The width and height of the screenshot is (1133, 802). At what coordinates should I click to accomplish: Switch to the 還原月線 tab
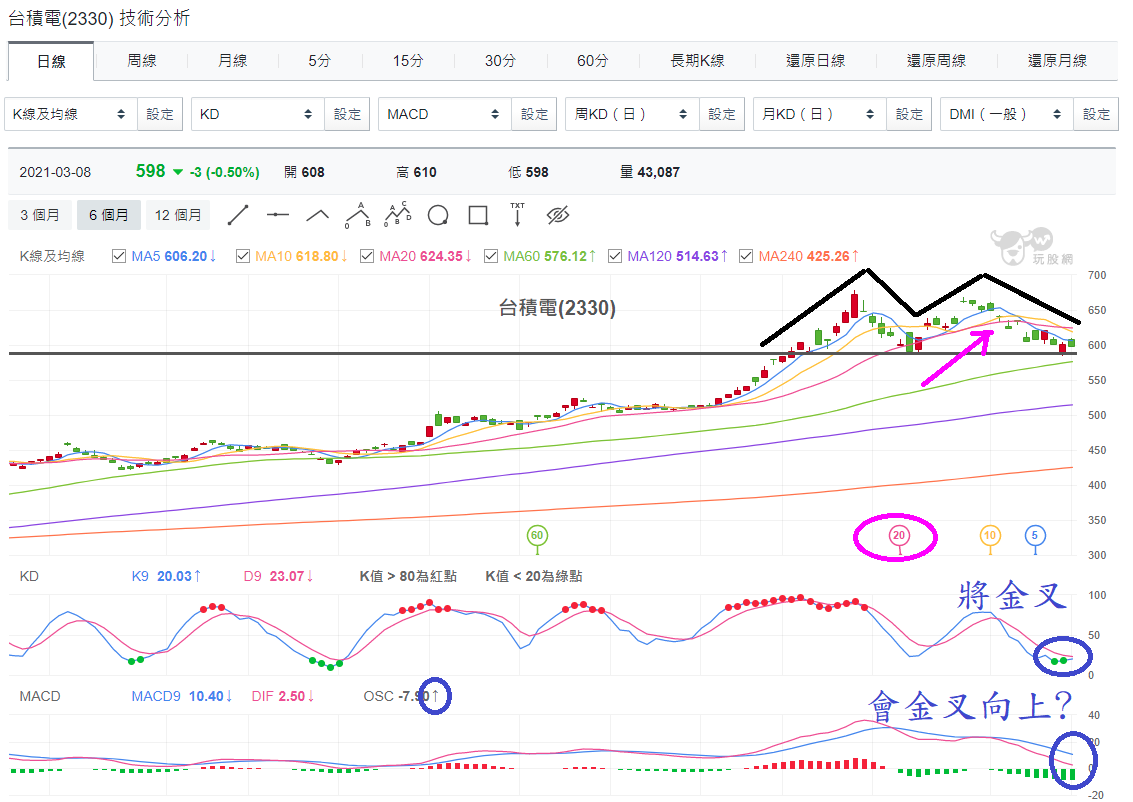coord(1058,61)
